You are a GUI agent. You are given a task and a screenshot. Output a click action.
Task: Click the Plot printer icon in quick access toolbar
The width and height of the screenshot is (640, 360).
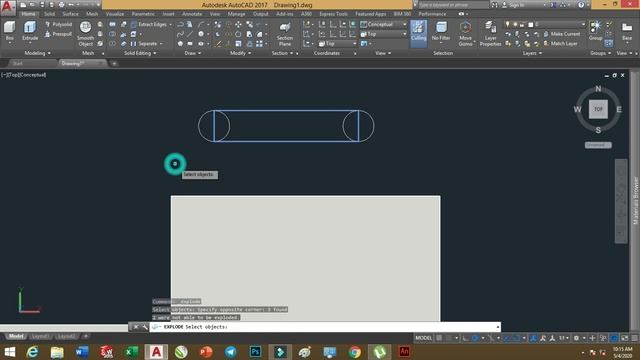(x=61, y=5)
